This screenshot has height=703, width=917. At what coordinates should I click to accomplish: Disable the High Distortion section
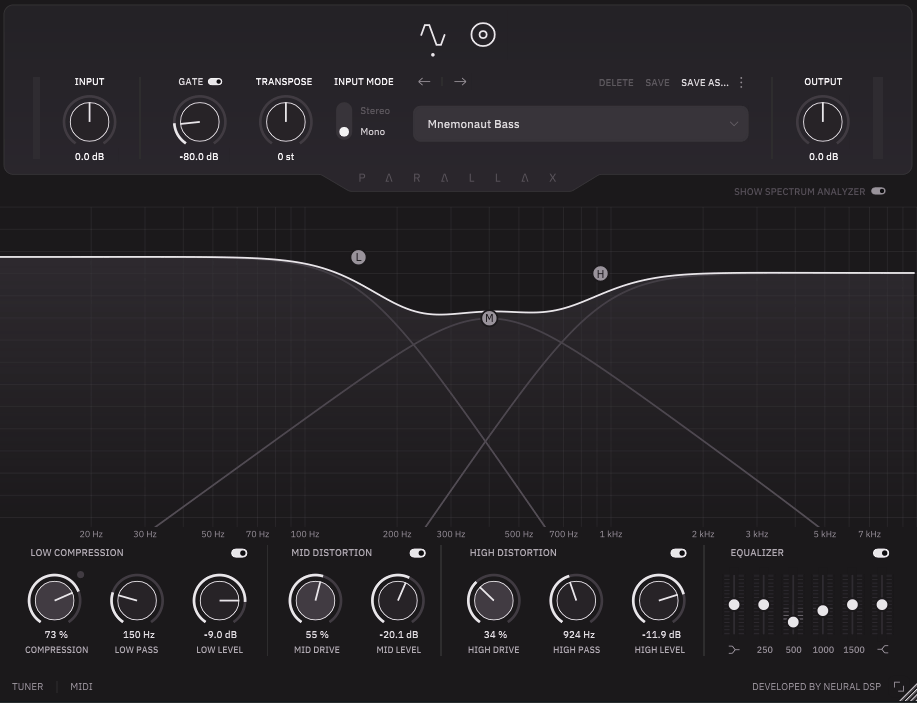click(678, 553)
